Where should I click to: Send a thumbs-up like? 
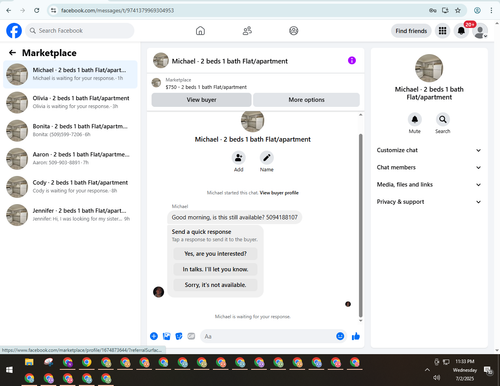coord(356,336)
